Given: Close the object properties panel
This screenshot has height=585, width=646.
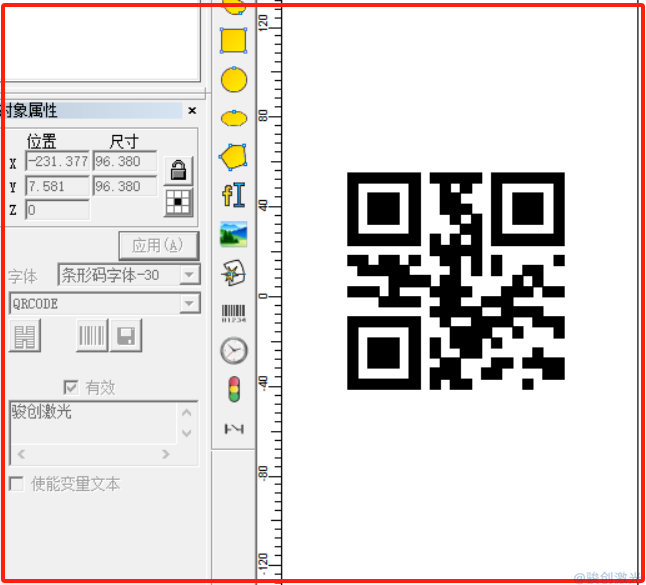Looking at the screenshot, I should click(x=192, y=110).
